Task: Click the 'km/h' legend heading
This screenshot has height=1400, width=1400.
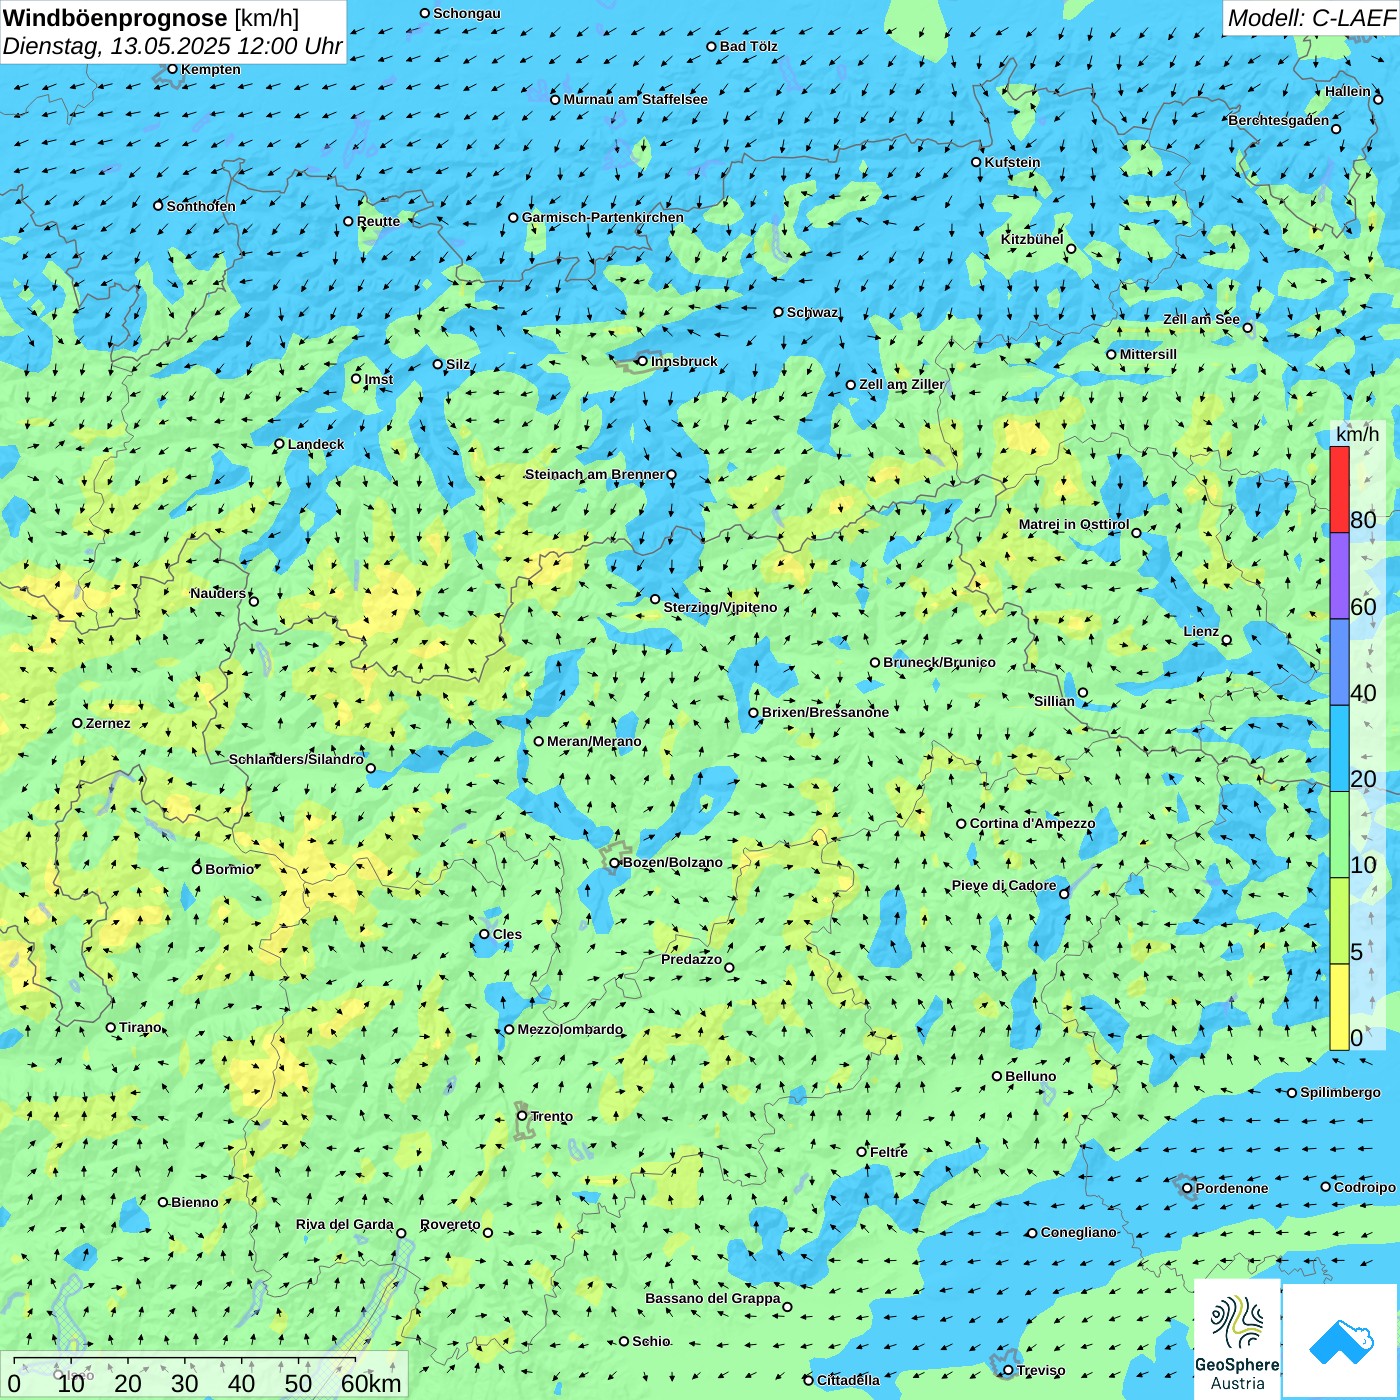Action: 1357,434
